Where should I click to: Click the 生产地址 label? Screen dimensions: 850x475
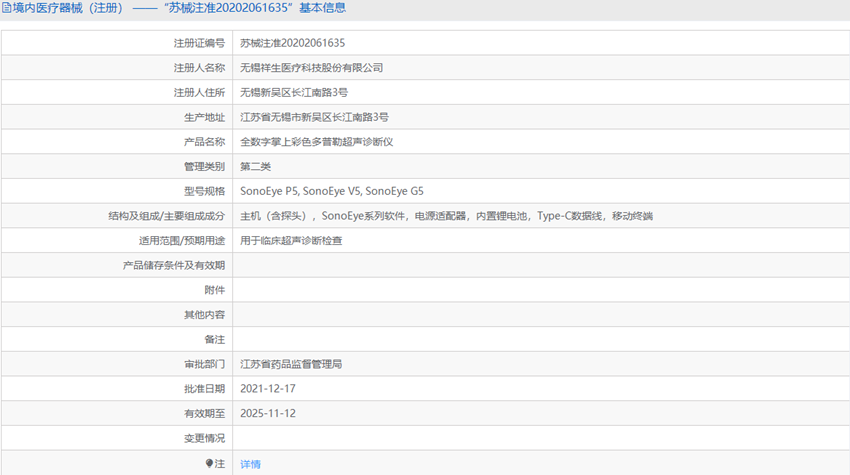(204, 117)
